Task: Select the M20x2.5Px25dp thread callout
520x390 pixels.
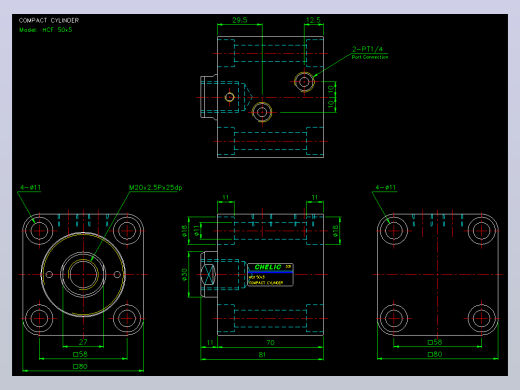Action: click(x=155, y=187)
